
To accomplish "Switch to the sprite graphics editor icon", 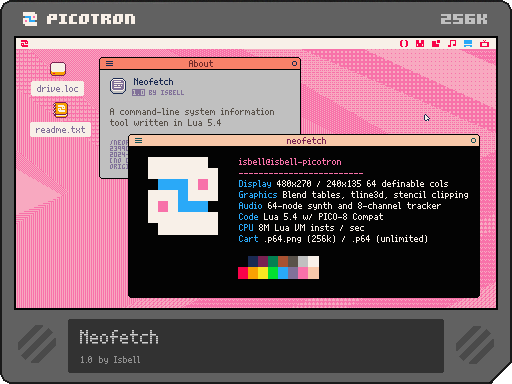I will (420, 44).
